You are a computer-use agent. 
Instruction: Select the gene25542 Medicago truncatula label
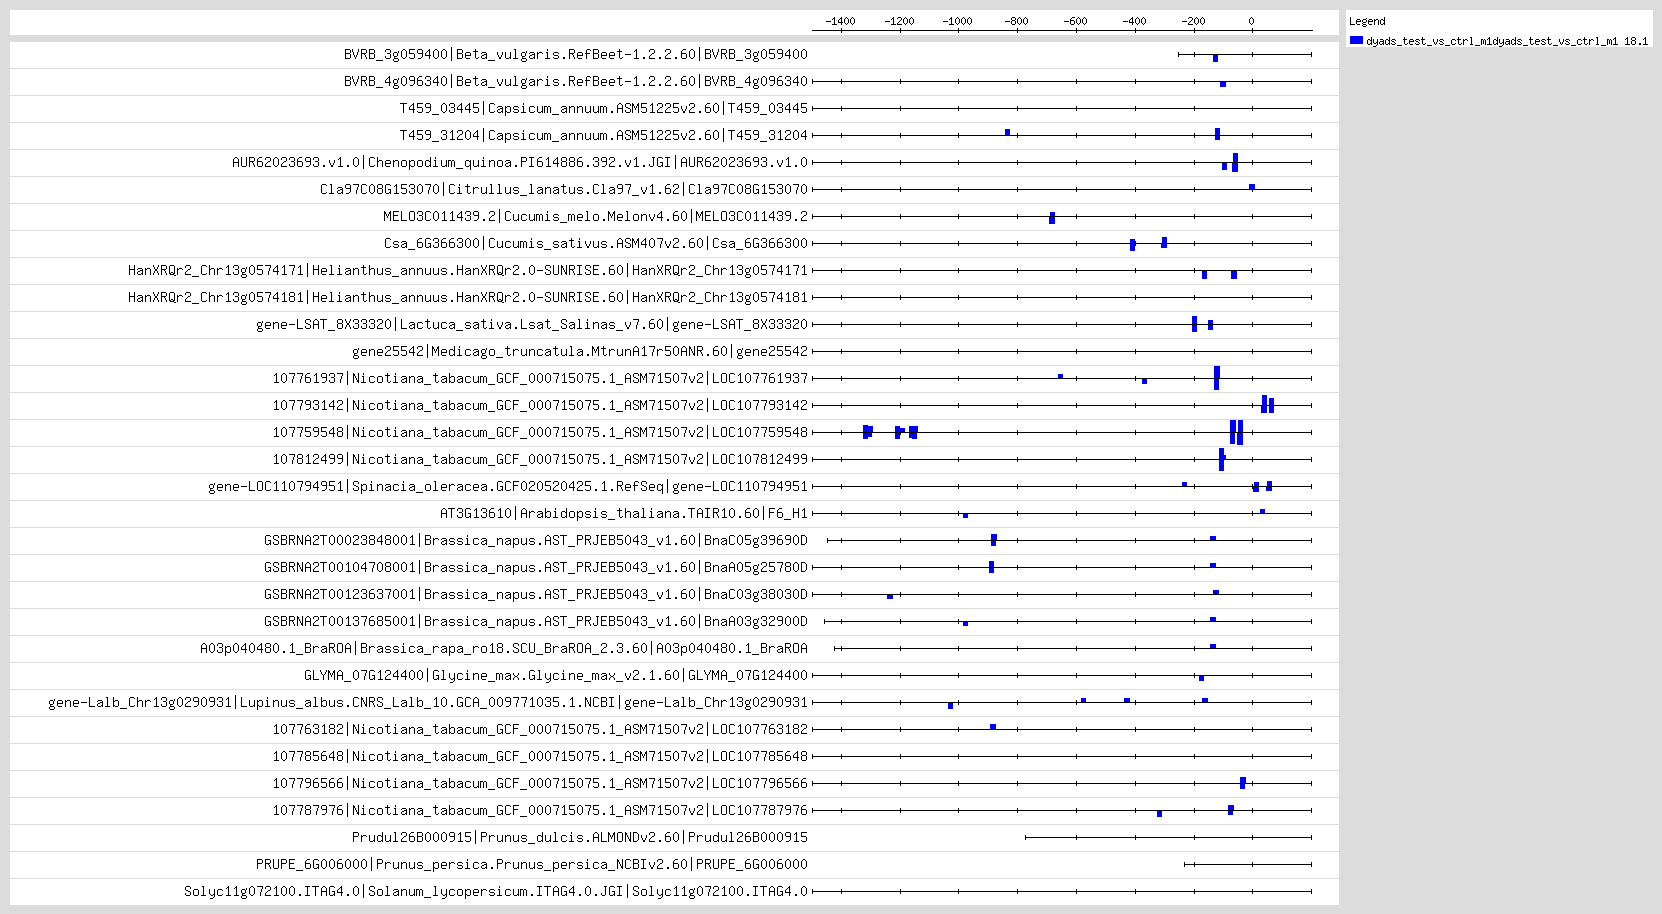coord(579,351)
